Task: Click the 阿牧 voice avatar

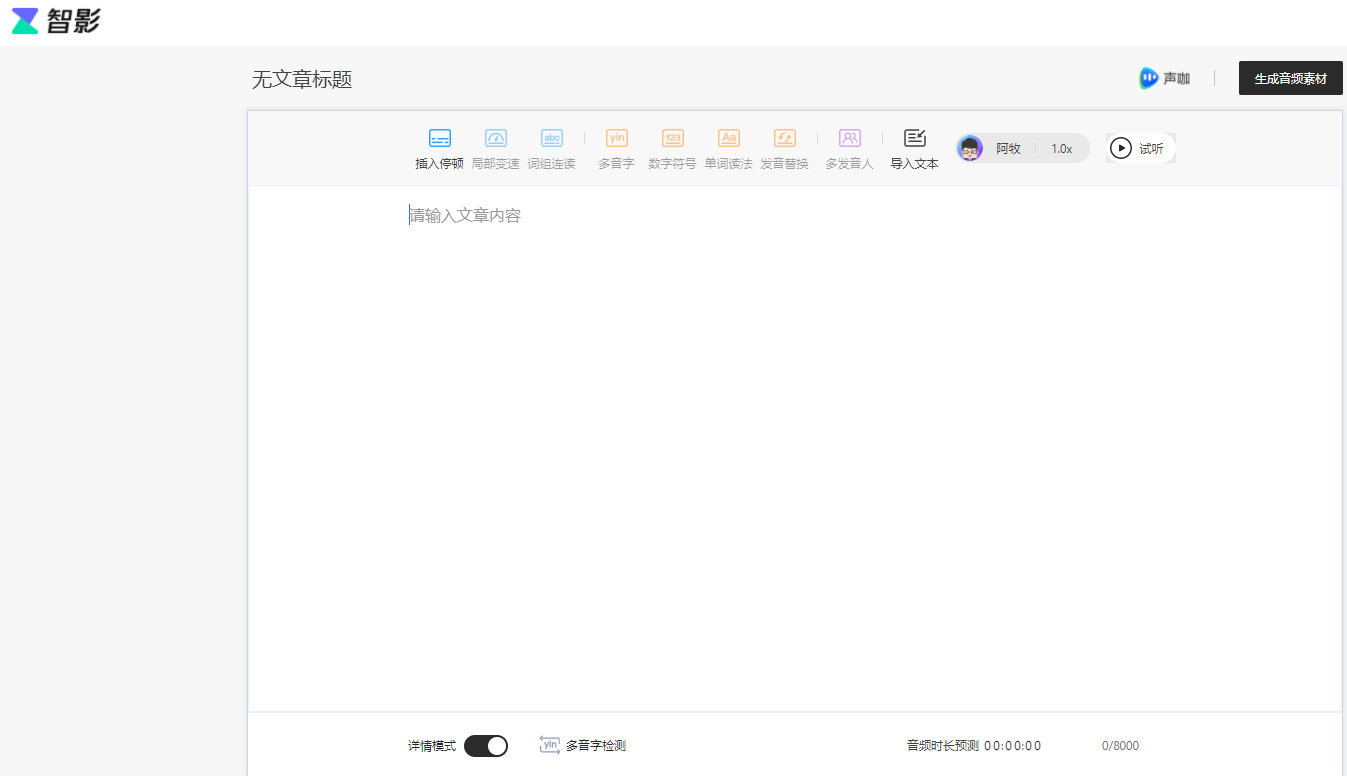Action: click(970, 148)
